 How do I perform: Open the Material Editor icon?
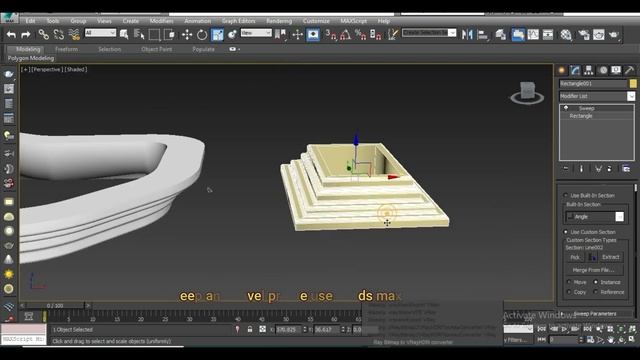tap(566, 35)
